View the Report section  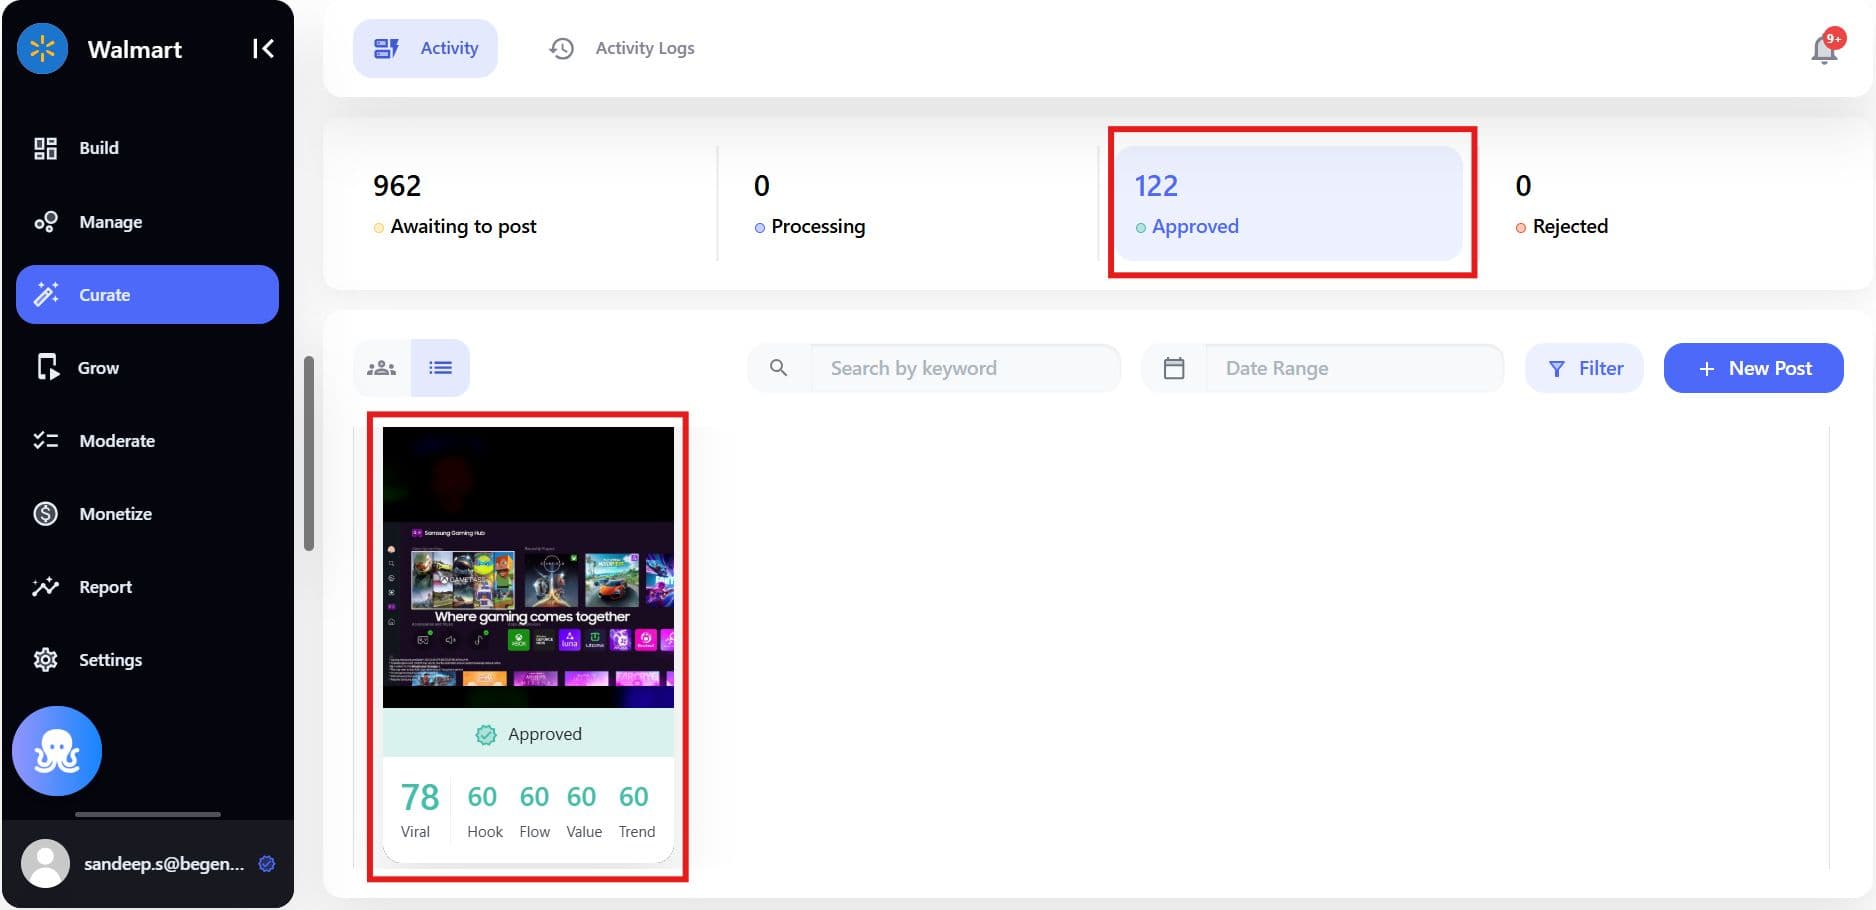point(147,586)
